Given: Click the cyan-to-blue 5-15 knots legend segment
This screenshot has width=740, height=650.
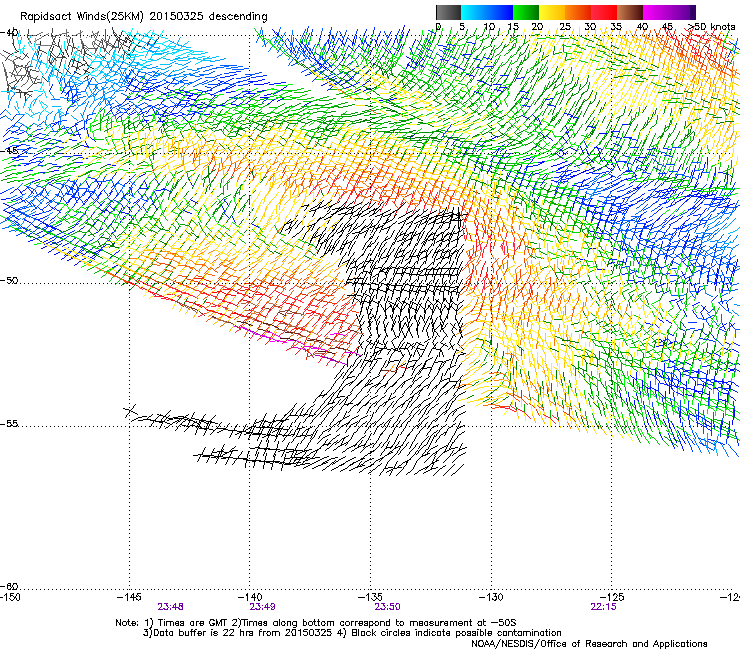Looking at the screenshot, I should pyautogui.click(x=487, y=12).
